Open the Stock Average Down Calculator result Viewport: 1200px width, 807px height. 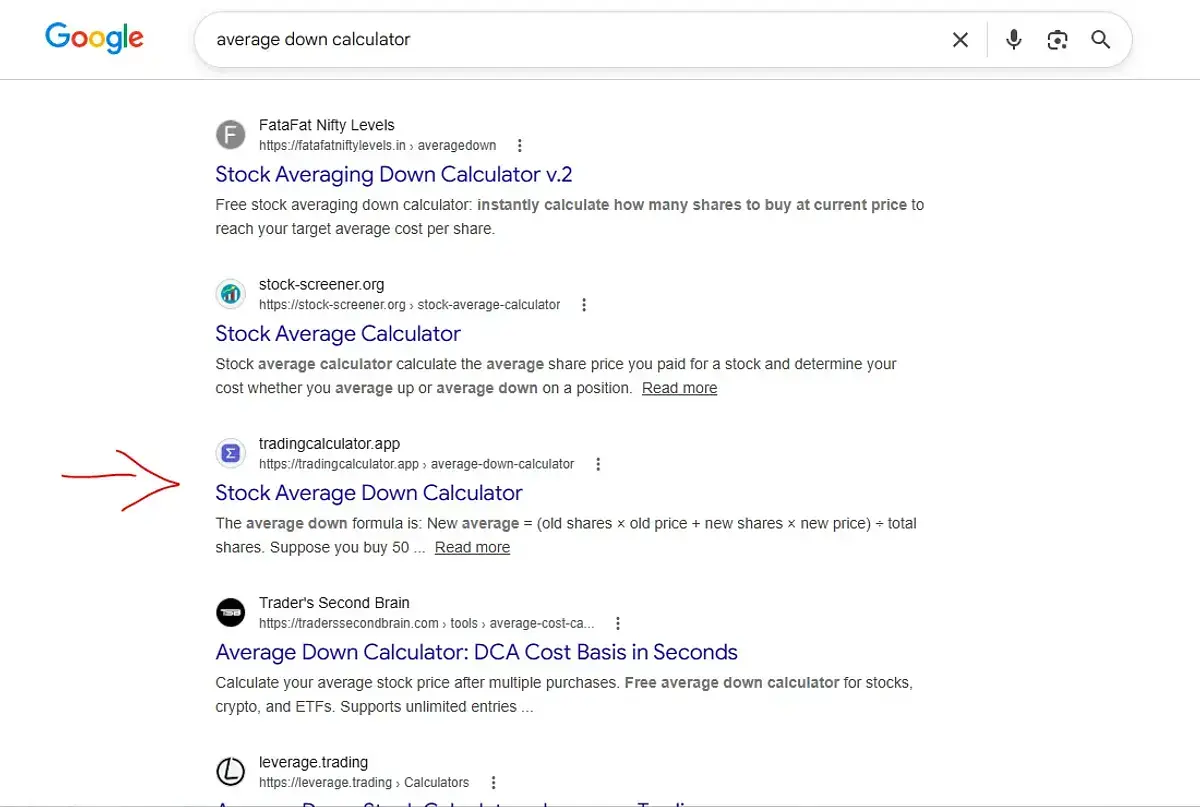[369, 493]
